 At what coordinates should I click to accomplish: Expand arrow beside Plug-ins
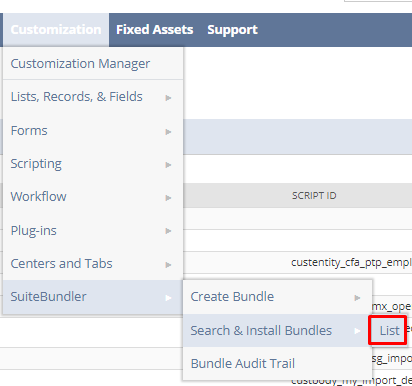pyautogui.click(x=168, y=231)
